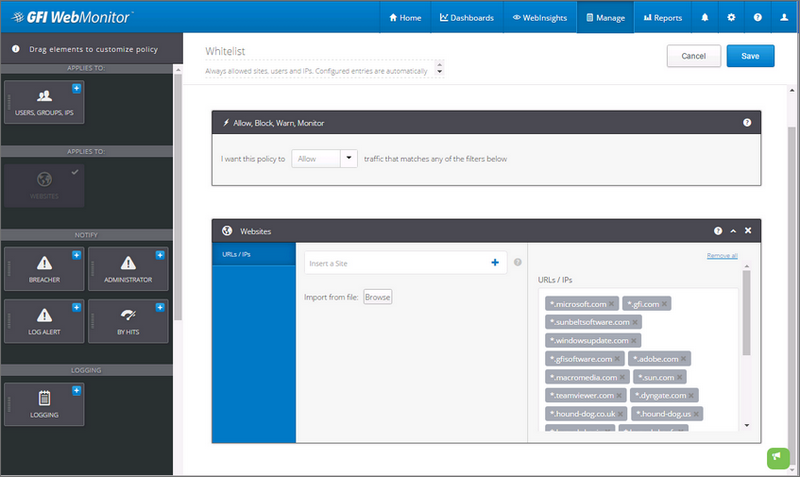Add the Breacher notify element
Image resolution: width=800 pixels, height=477 pixels.
pos(77,255)
